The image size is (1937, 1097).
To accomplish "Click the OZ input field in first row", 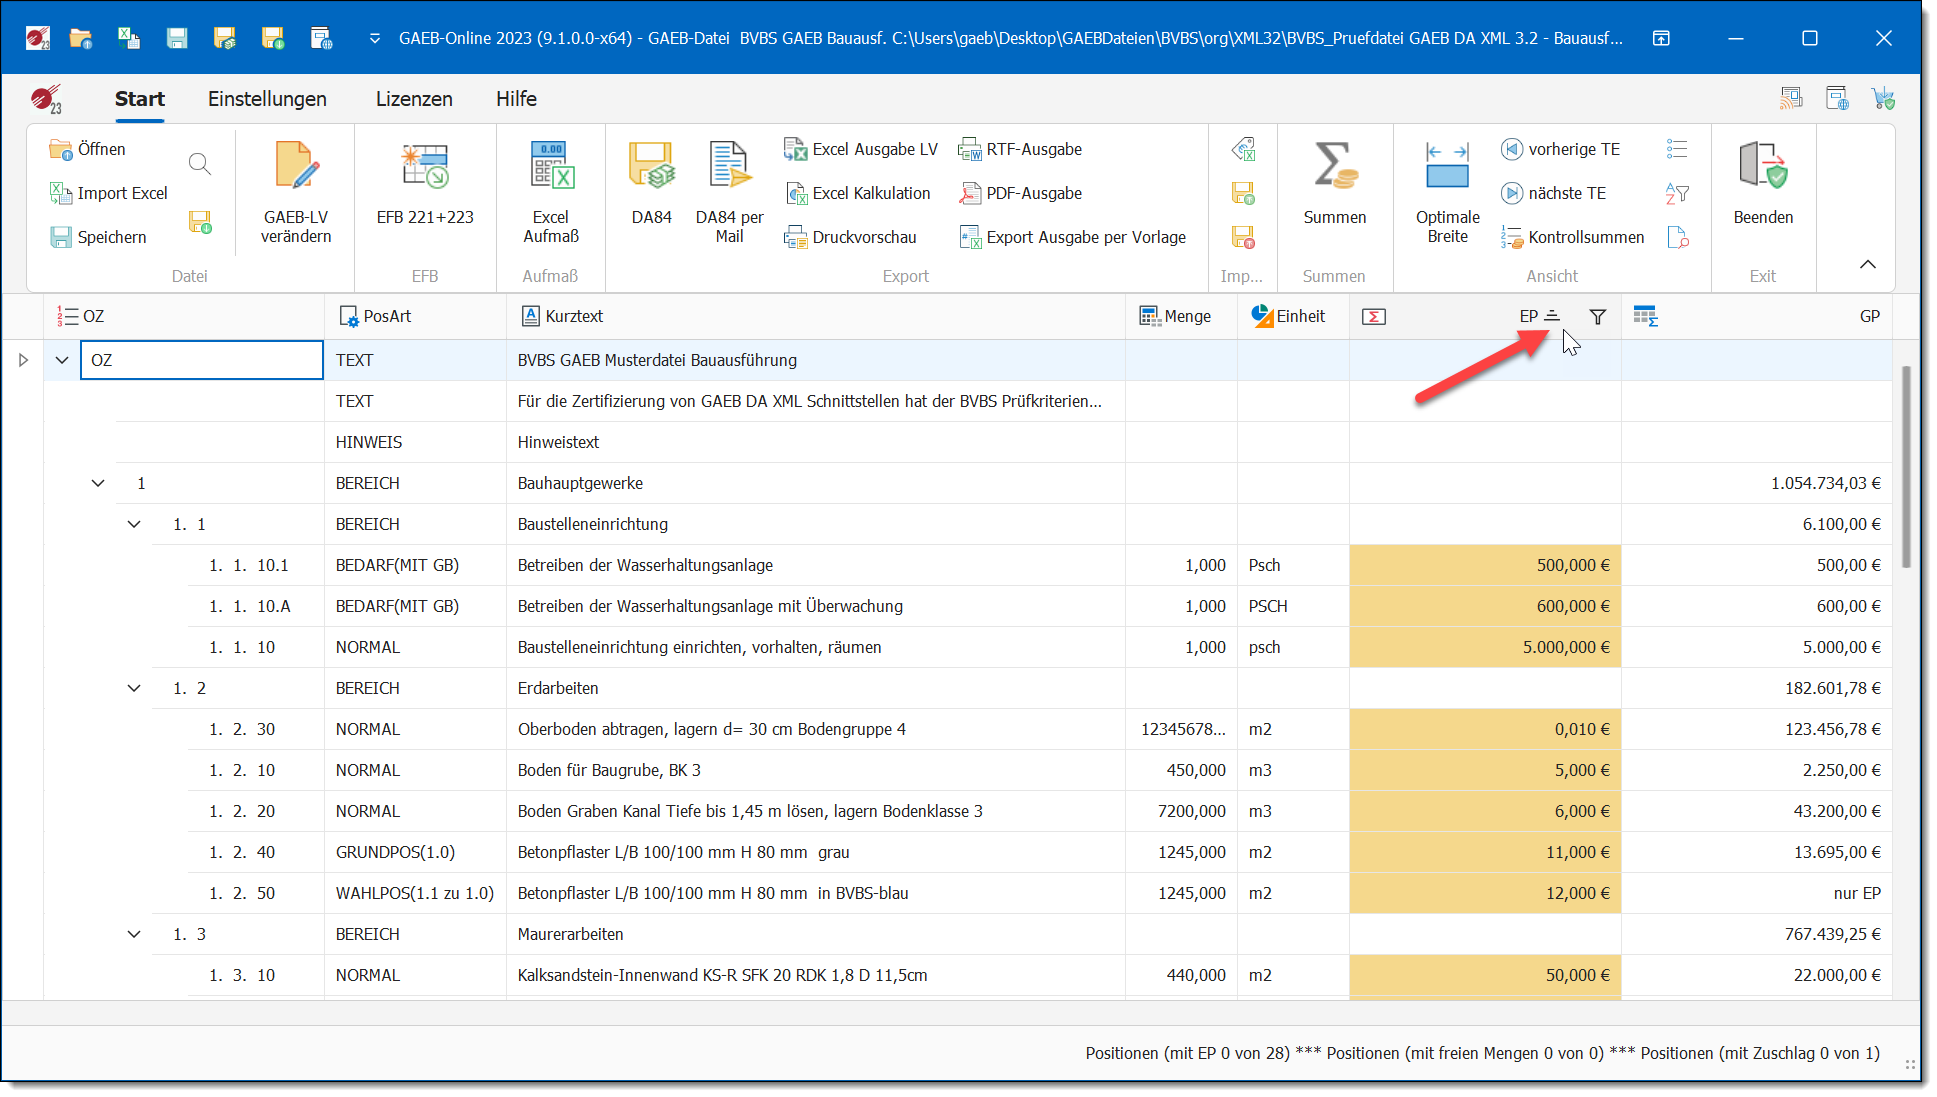I will 202,361.
